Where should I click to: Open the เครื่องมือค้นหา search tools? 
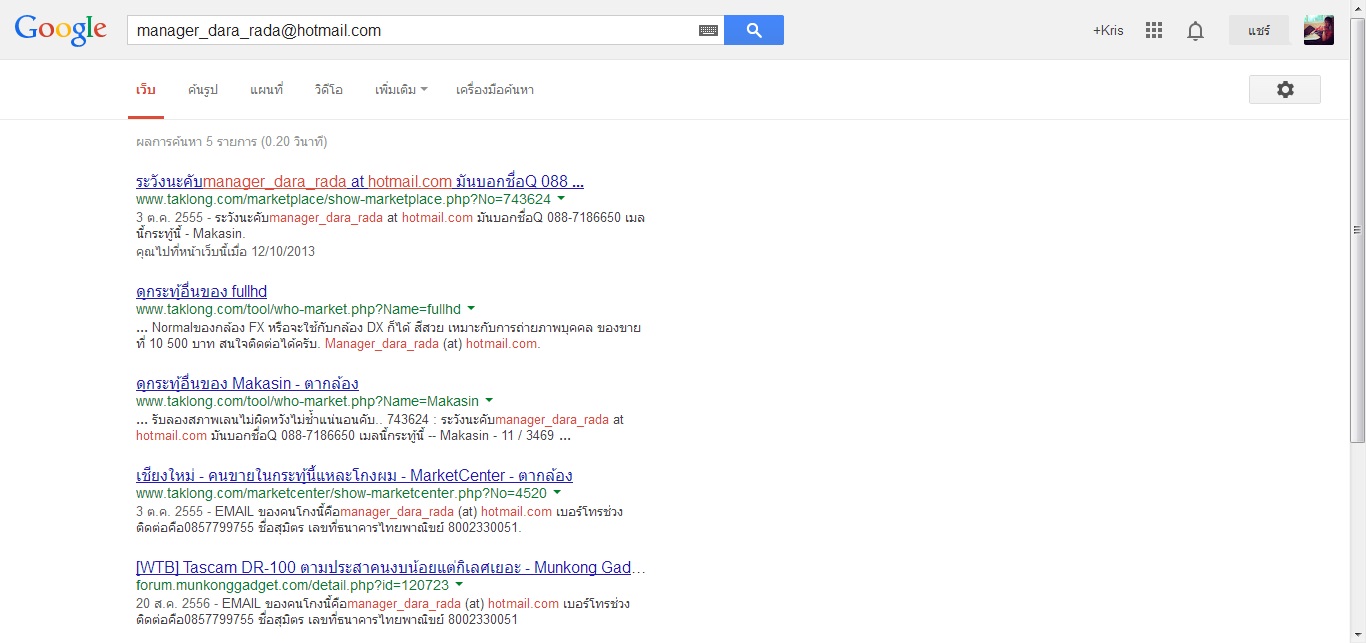click(x=495, y=90)
